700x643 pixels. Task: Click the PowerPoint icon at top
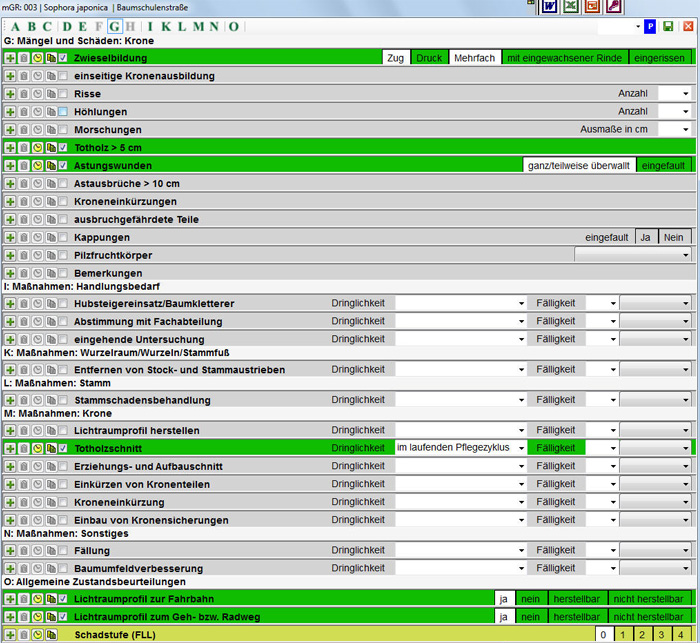tap(592, 7)
